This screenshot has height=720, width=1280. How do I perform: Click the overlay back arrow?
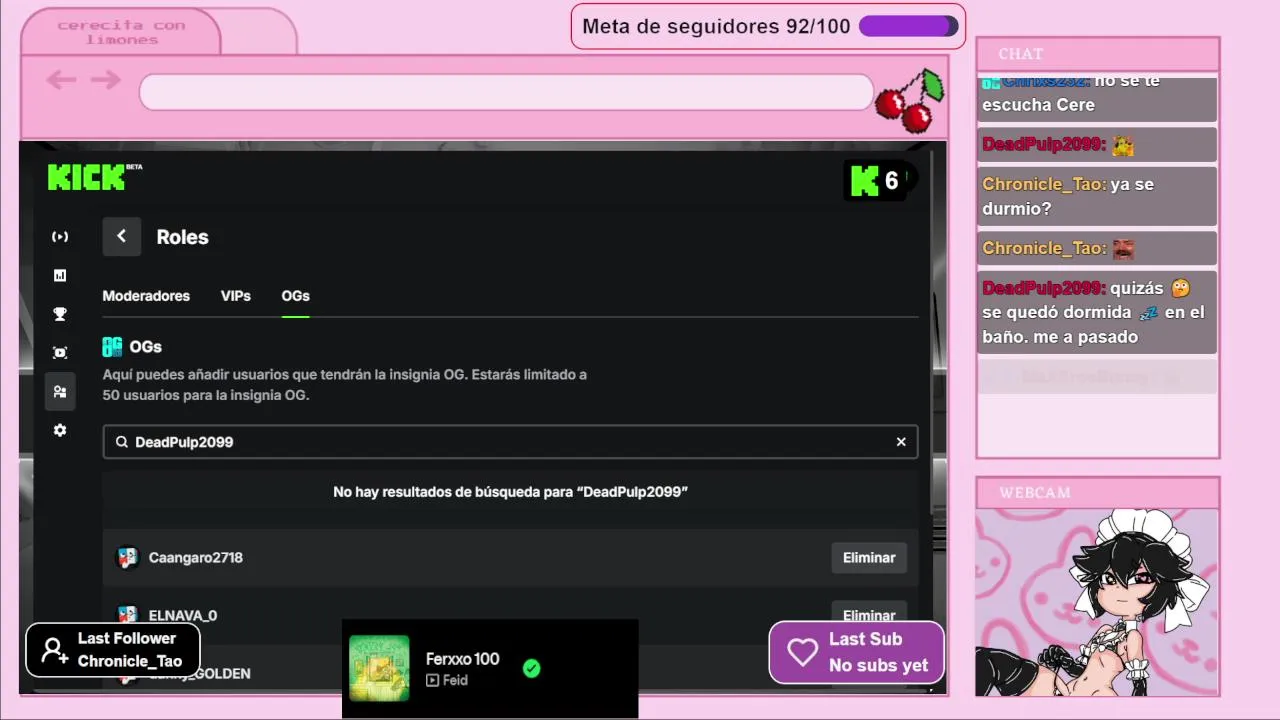(61, 80)
